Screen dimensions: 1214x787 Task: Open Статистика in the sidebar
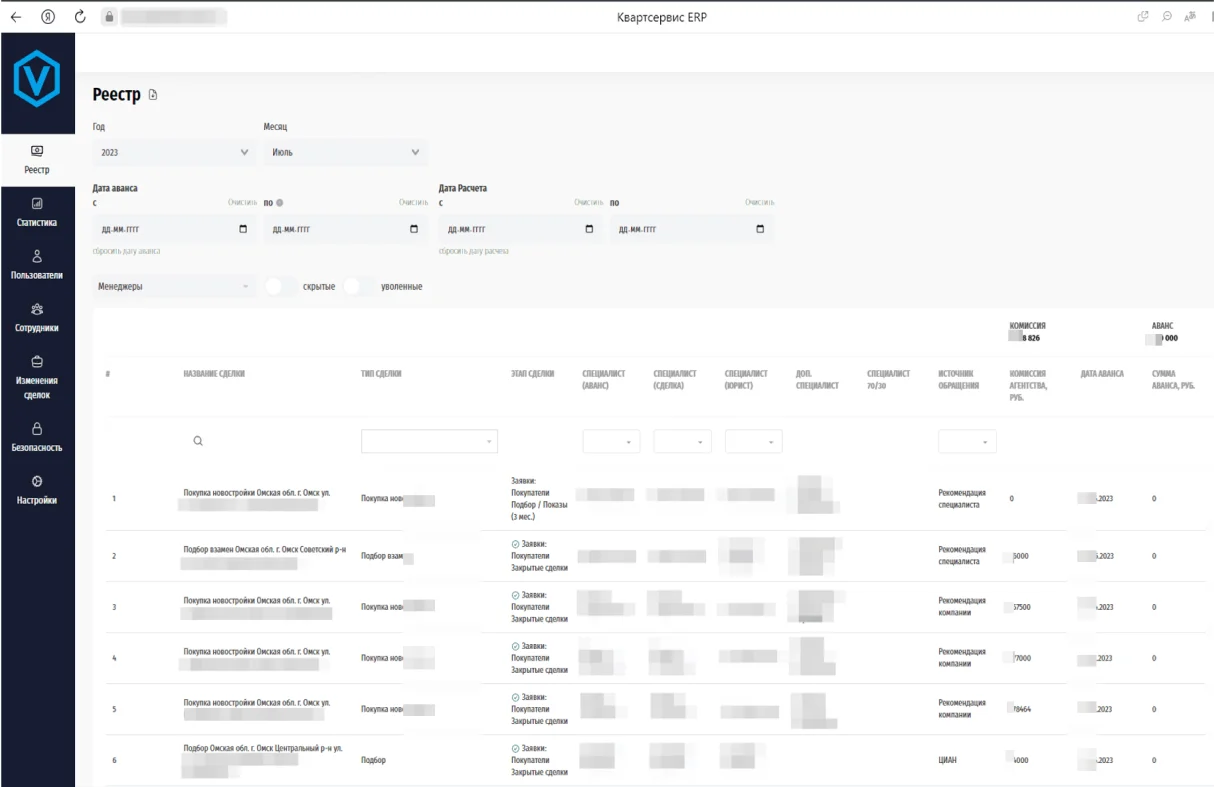click(x=37, y=212)
